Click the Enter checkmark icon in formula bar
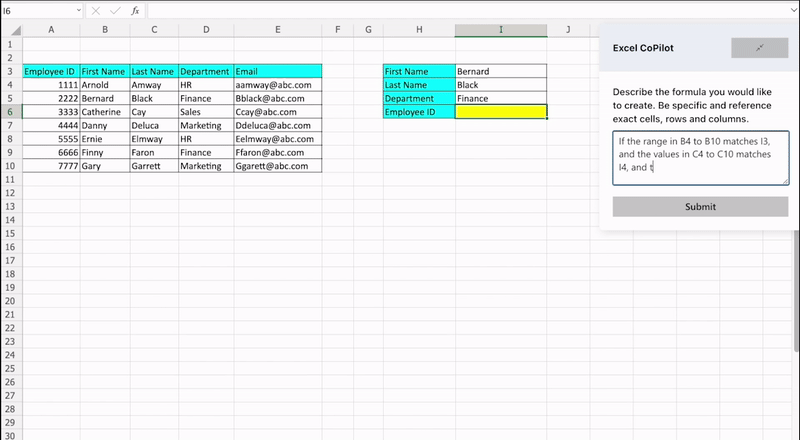800x440 pixels. [x=115, y=10]
